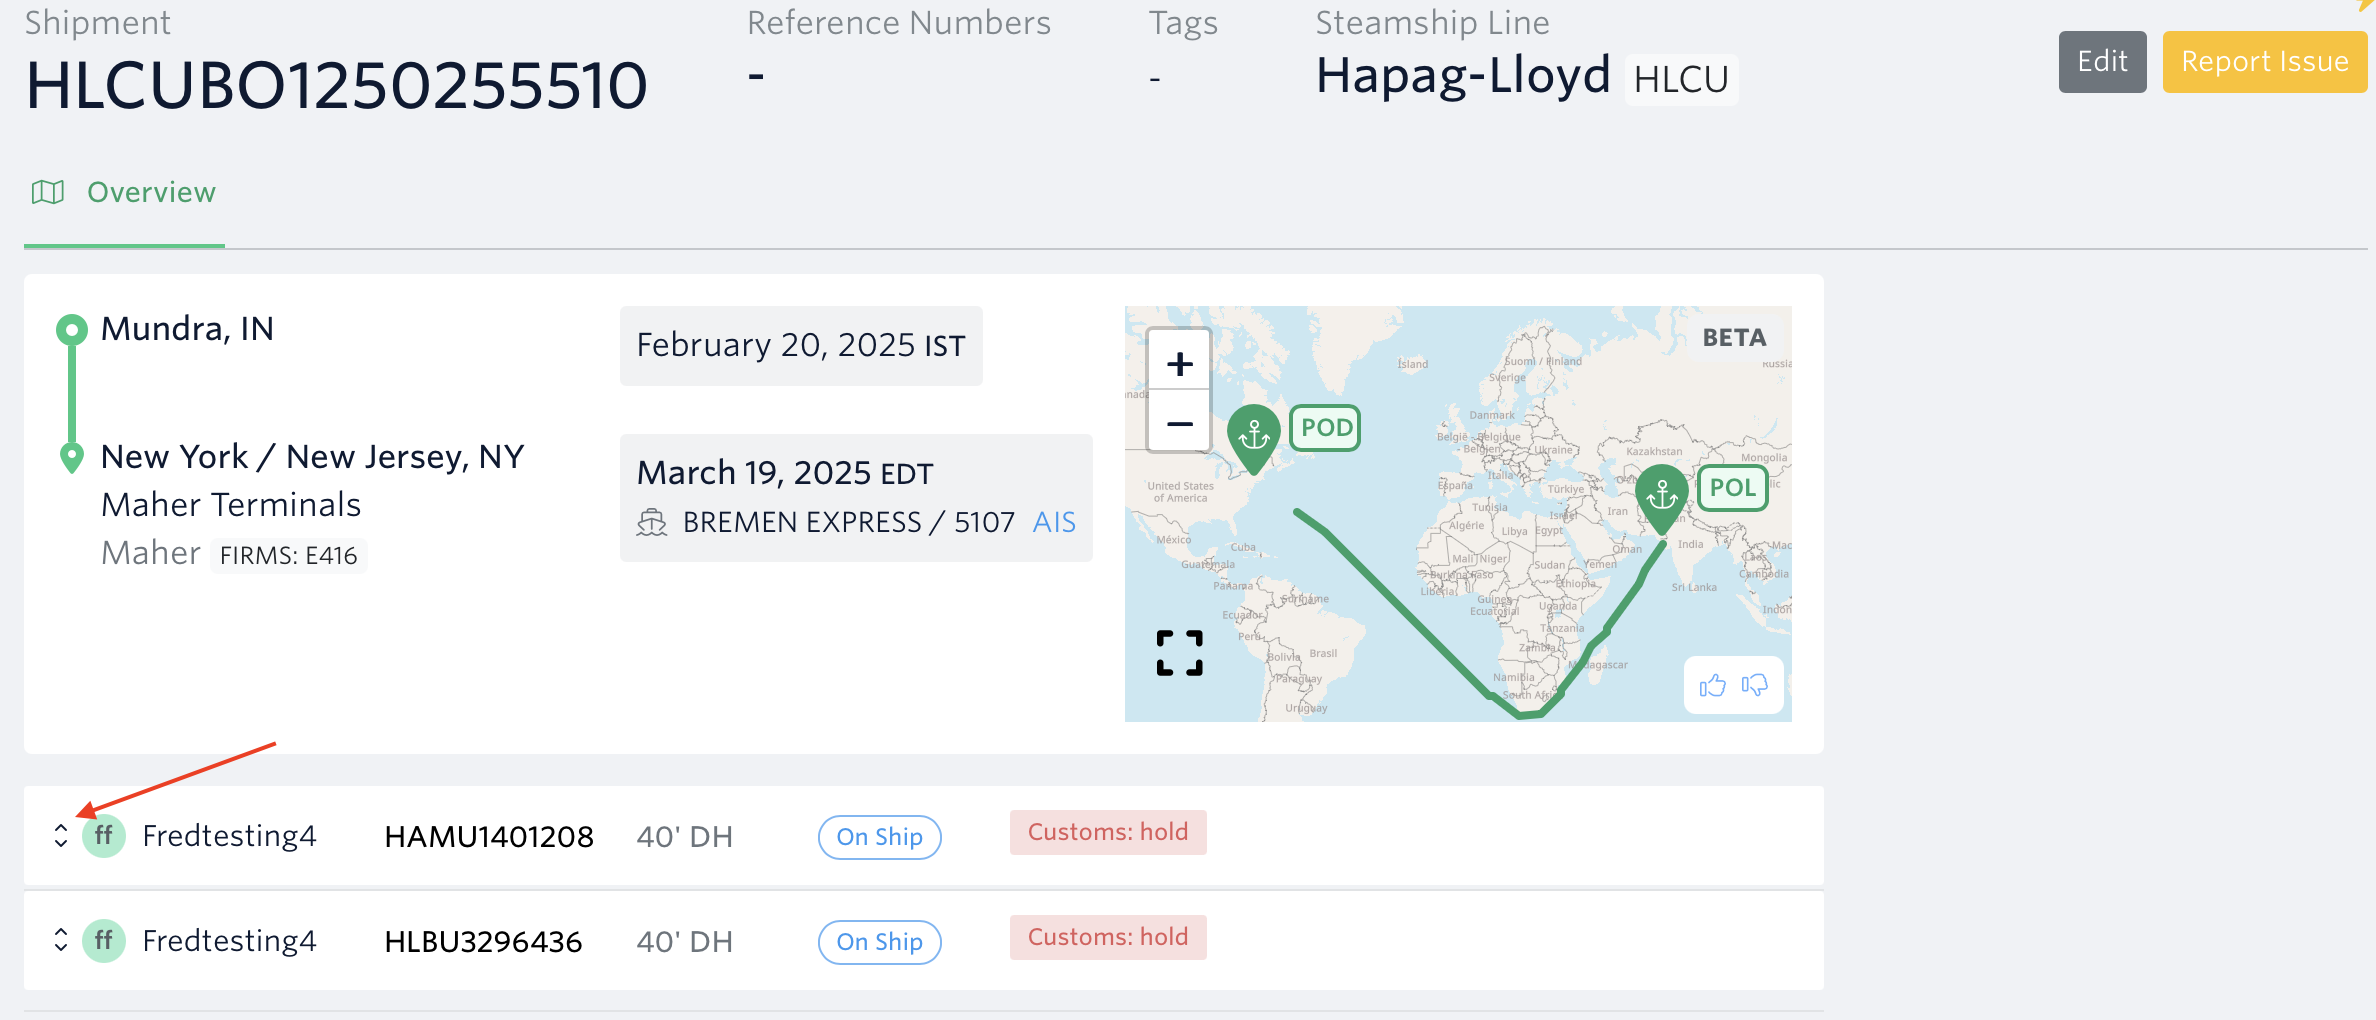The height and width of the screenshot is (1020, 2376).
Task: Enter fullscreen map view
Action: pyautogui.click(x=1179, y=653)
